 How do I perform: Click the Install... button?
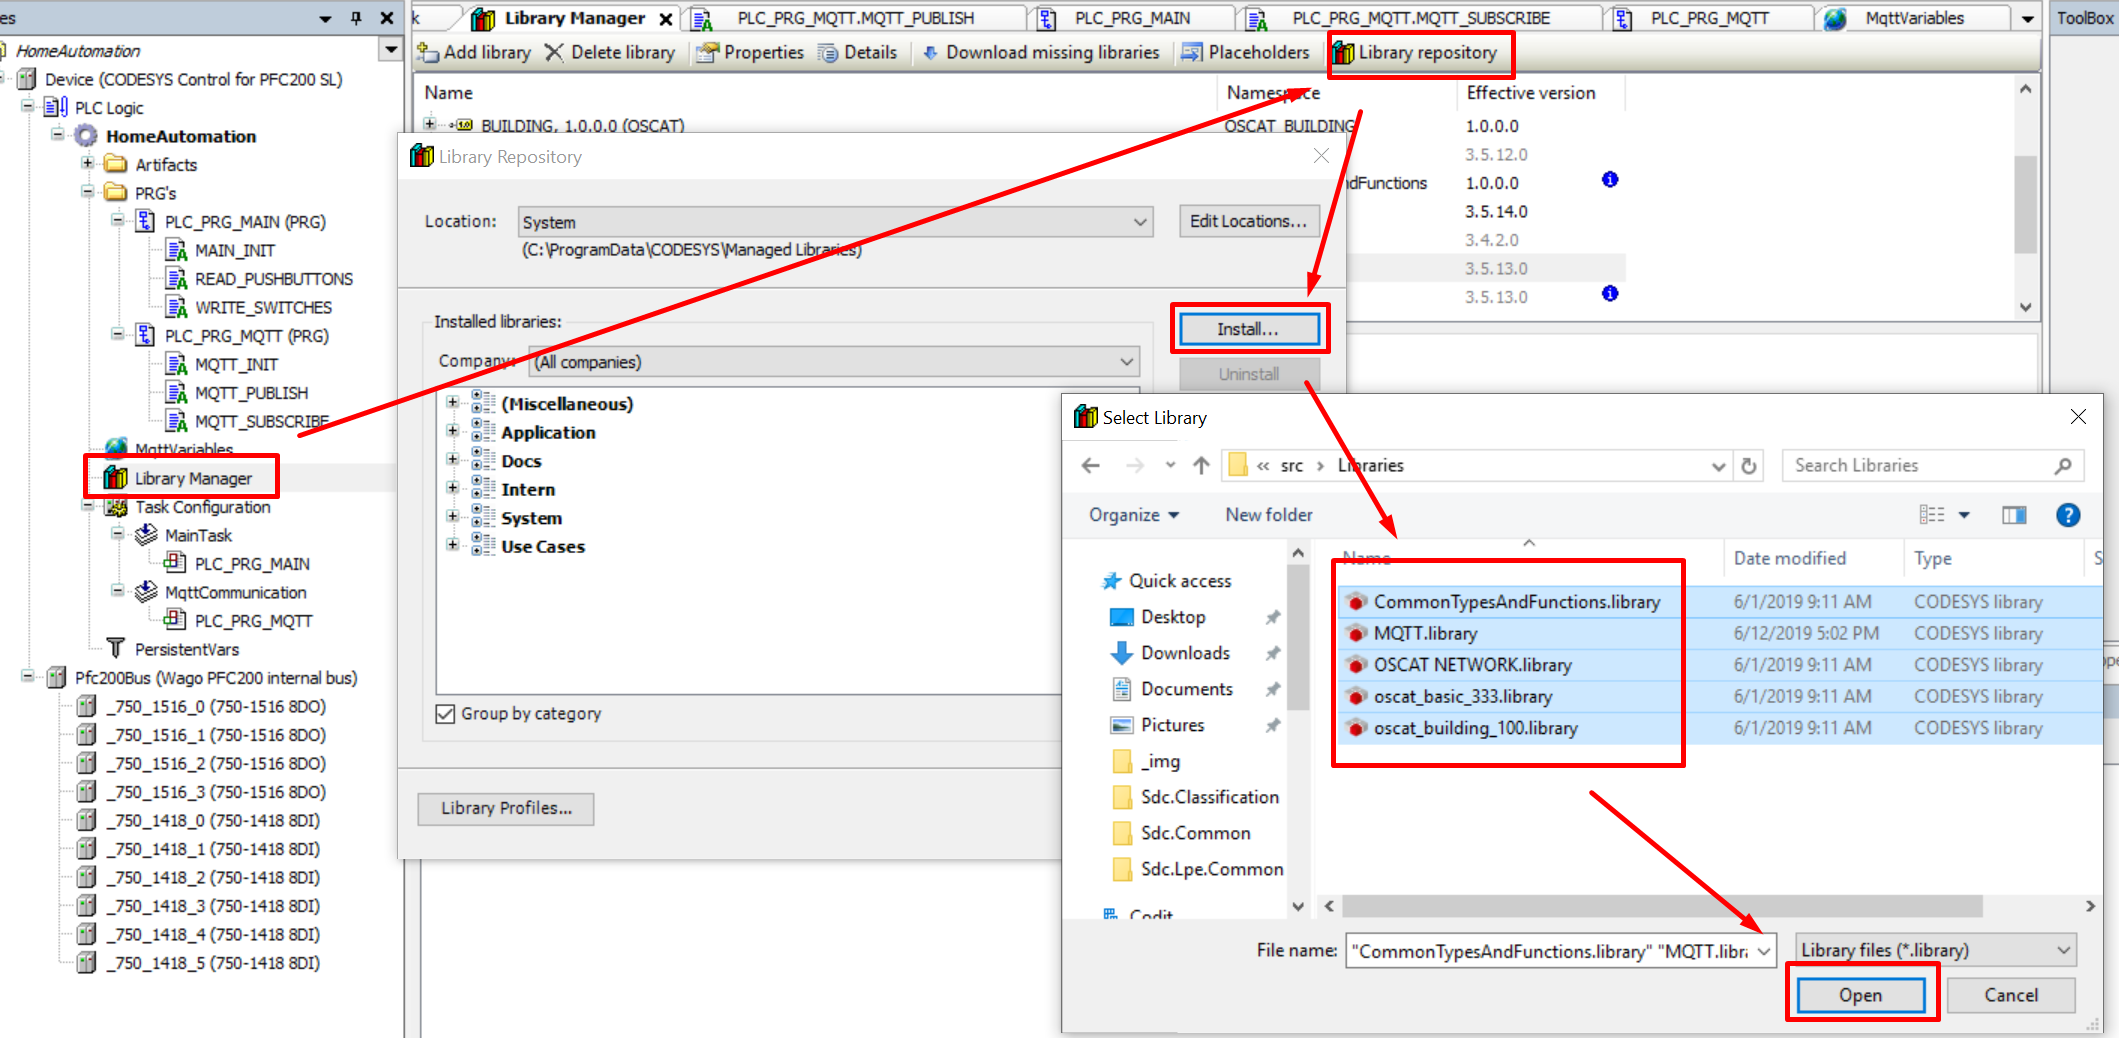[1248, 329]
